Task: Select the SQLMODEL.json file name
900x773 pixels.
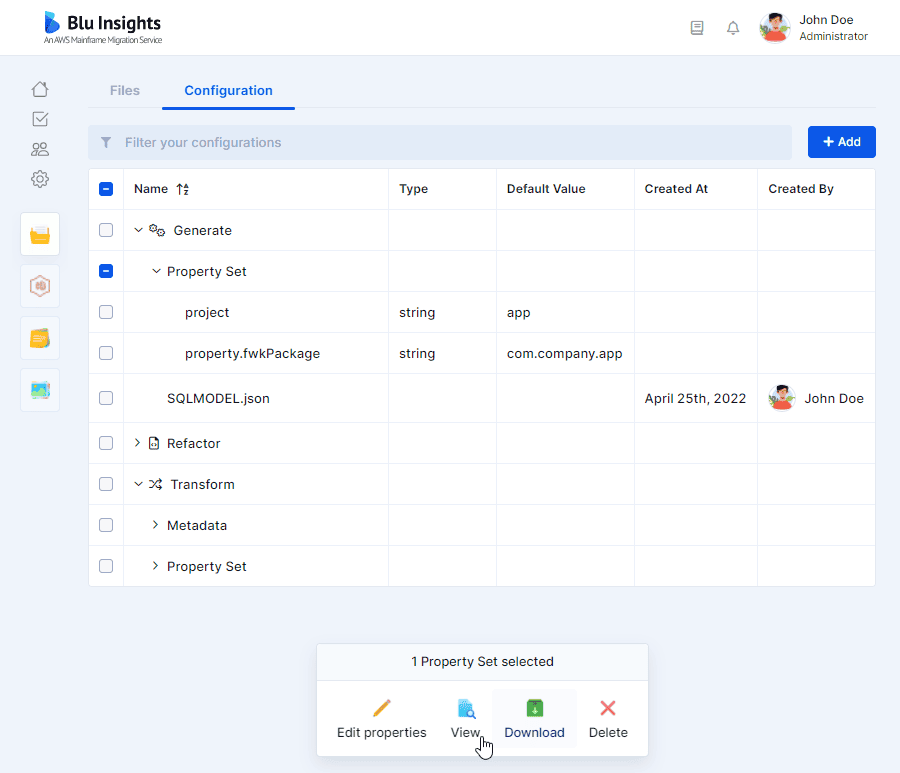Action: tap(218, 398)
